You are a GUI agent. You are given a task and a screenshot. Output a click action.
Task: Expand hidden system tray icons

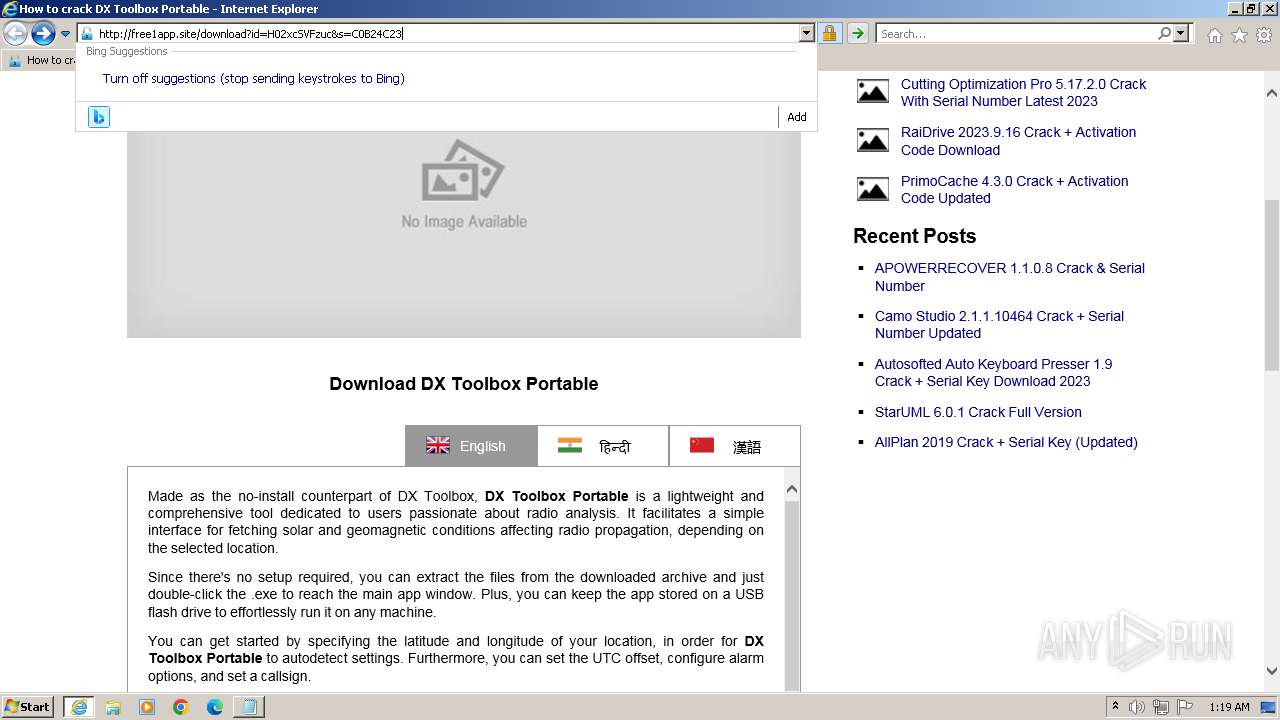(x=1116, y=707)
